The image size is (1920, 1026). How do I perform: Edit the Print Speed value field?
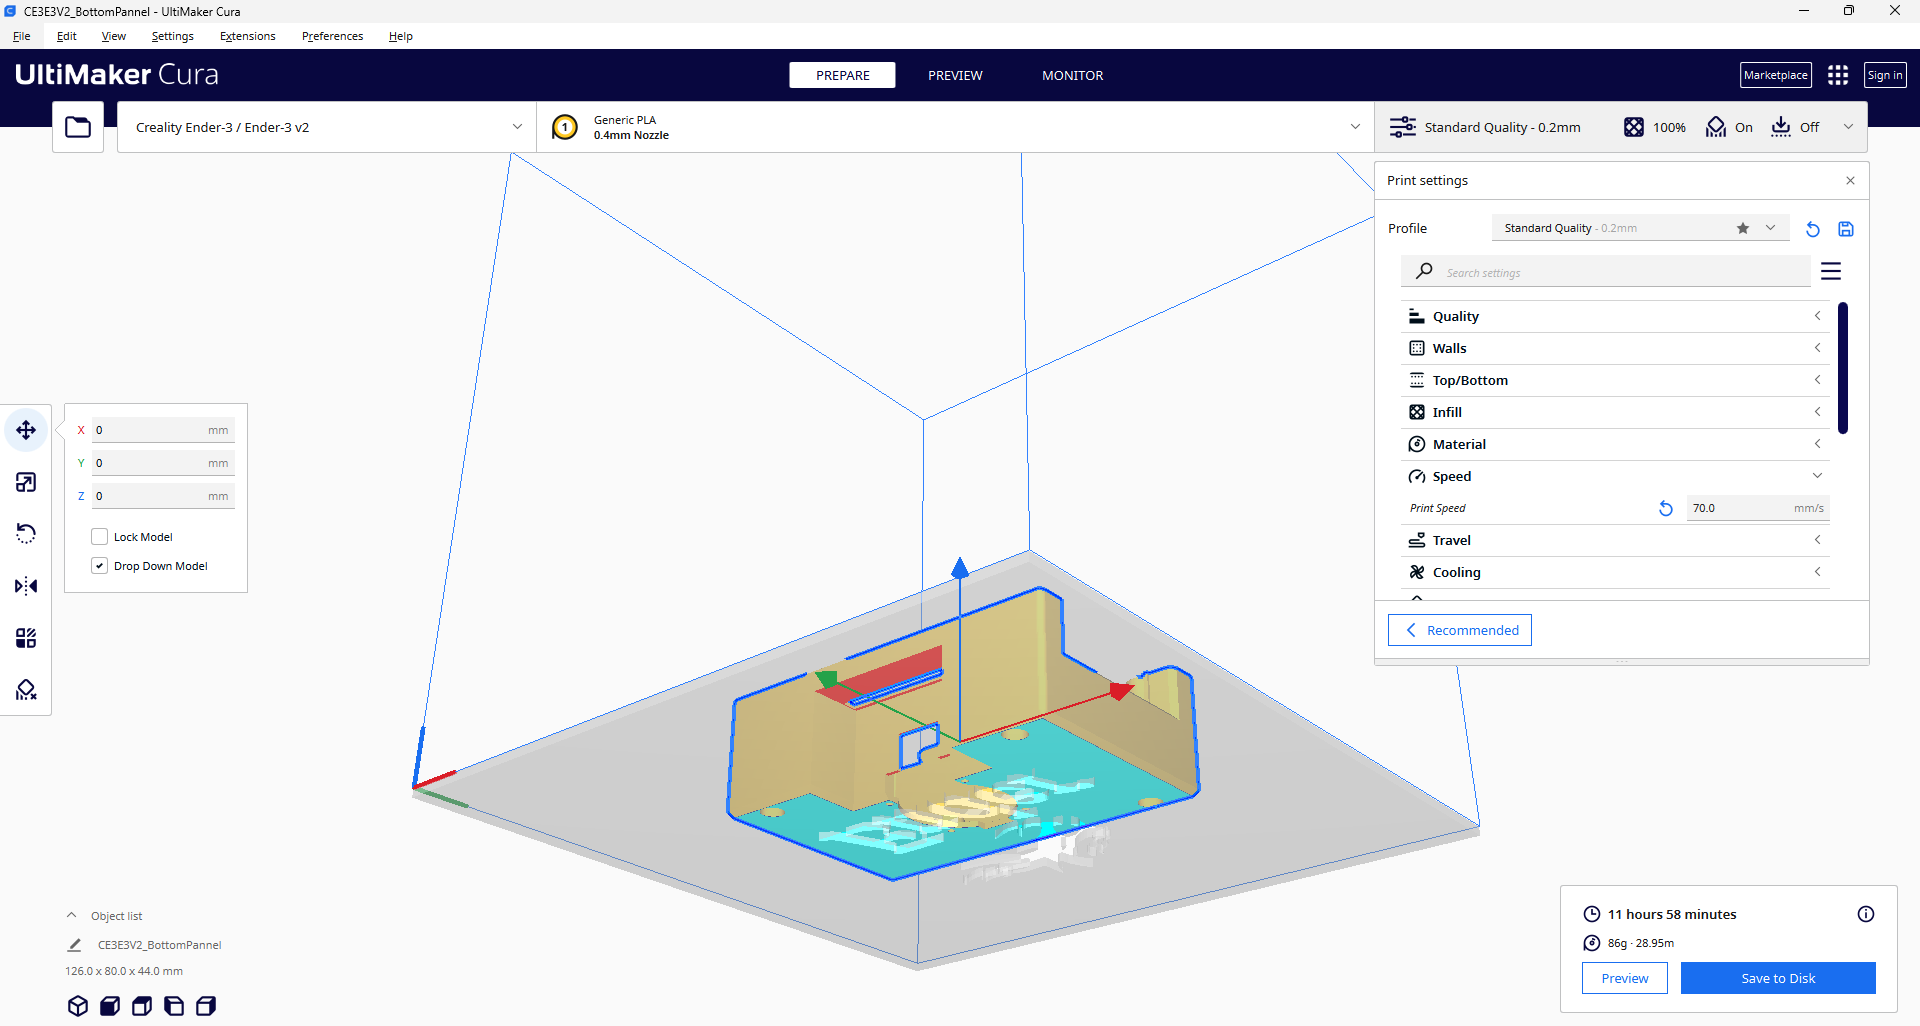[x=1758, y=508]
